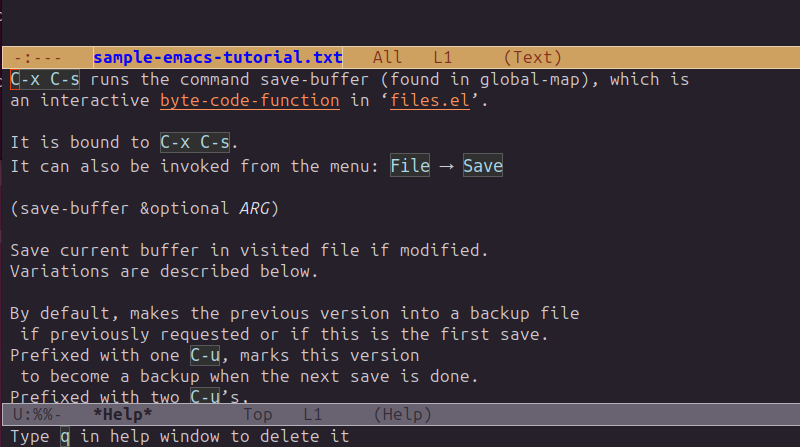800x447 pixels.
Task: Click the All position indicator in mode line
Action: pyautogui.click(x=387, y=58)
